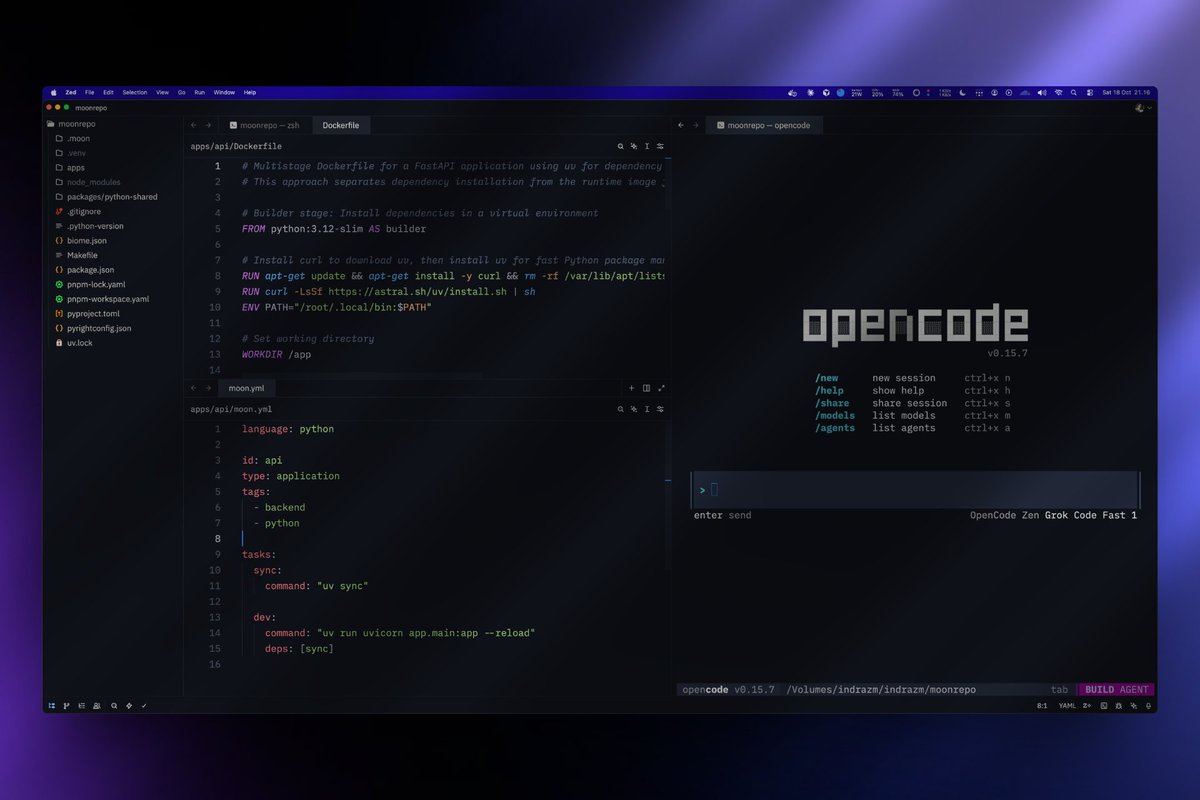Open the user avatar menu
Screen dimensions: 1200x800
click(x=1142, y=108)
